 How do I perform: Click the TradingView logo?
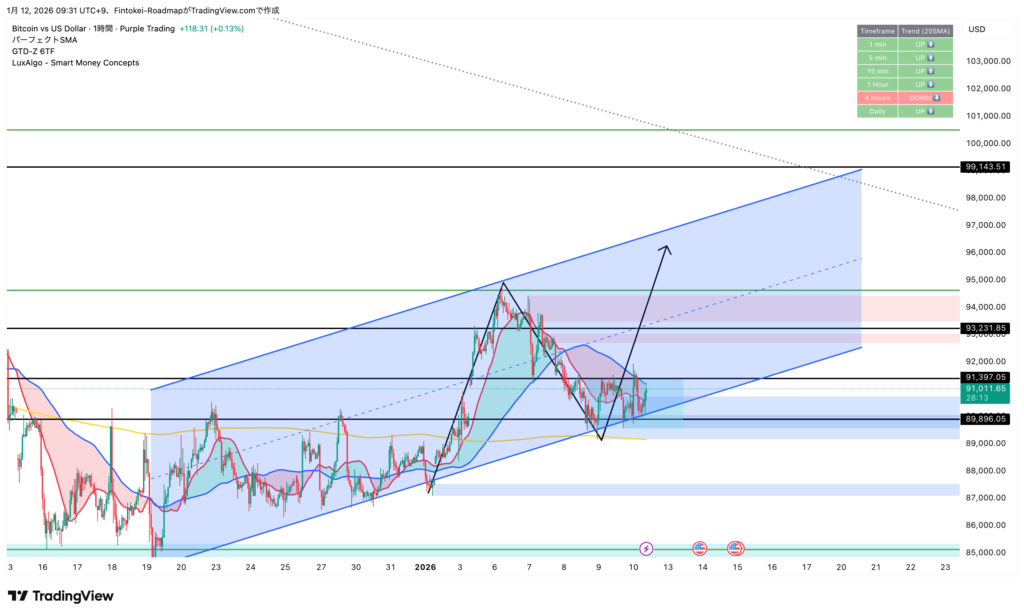click(60, 596)
